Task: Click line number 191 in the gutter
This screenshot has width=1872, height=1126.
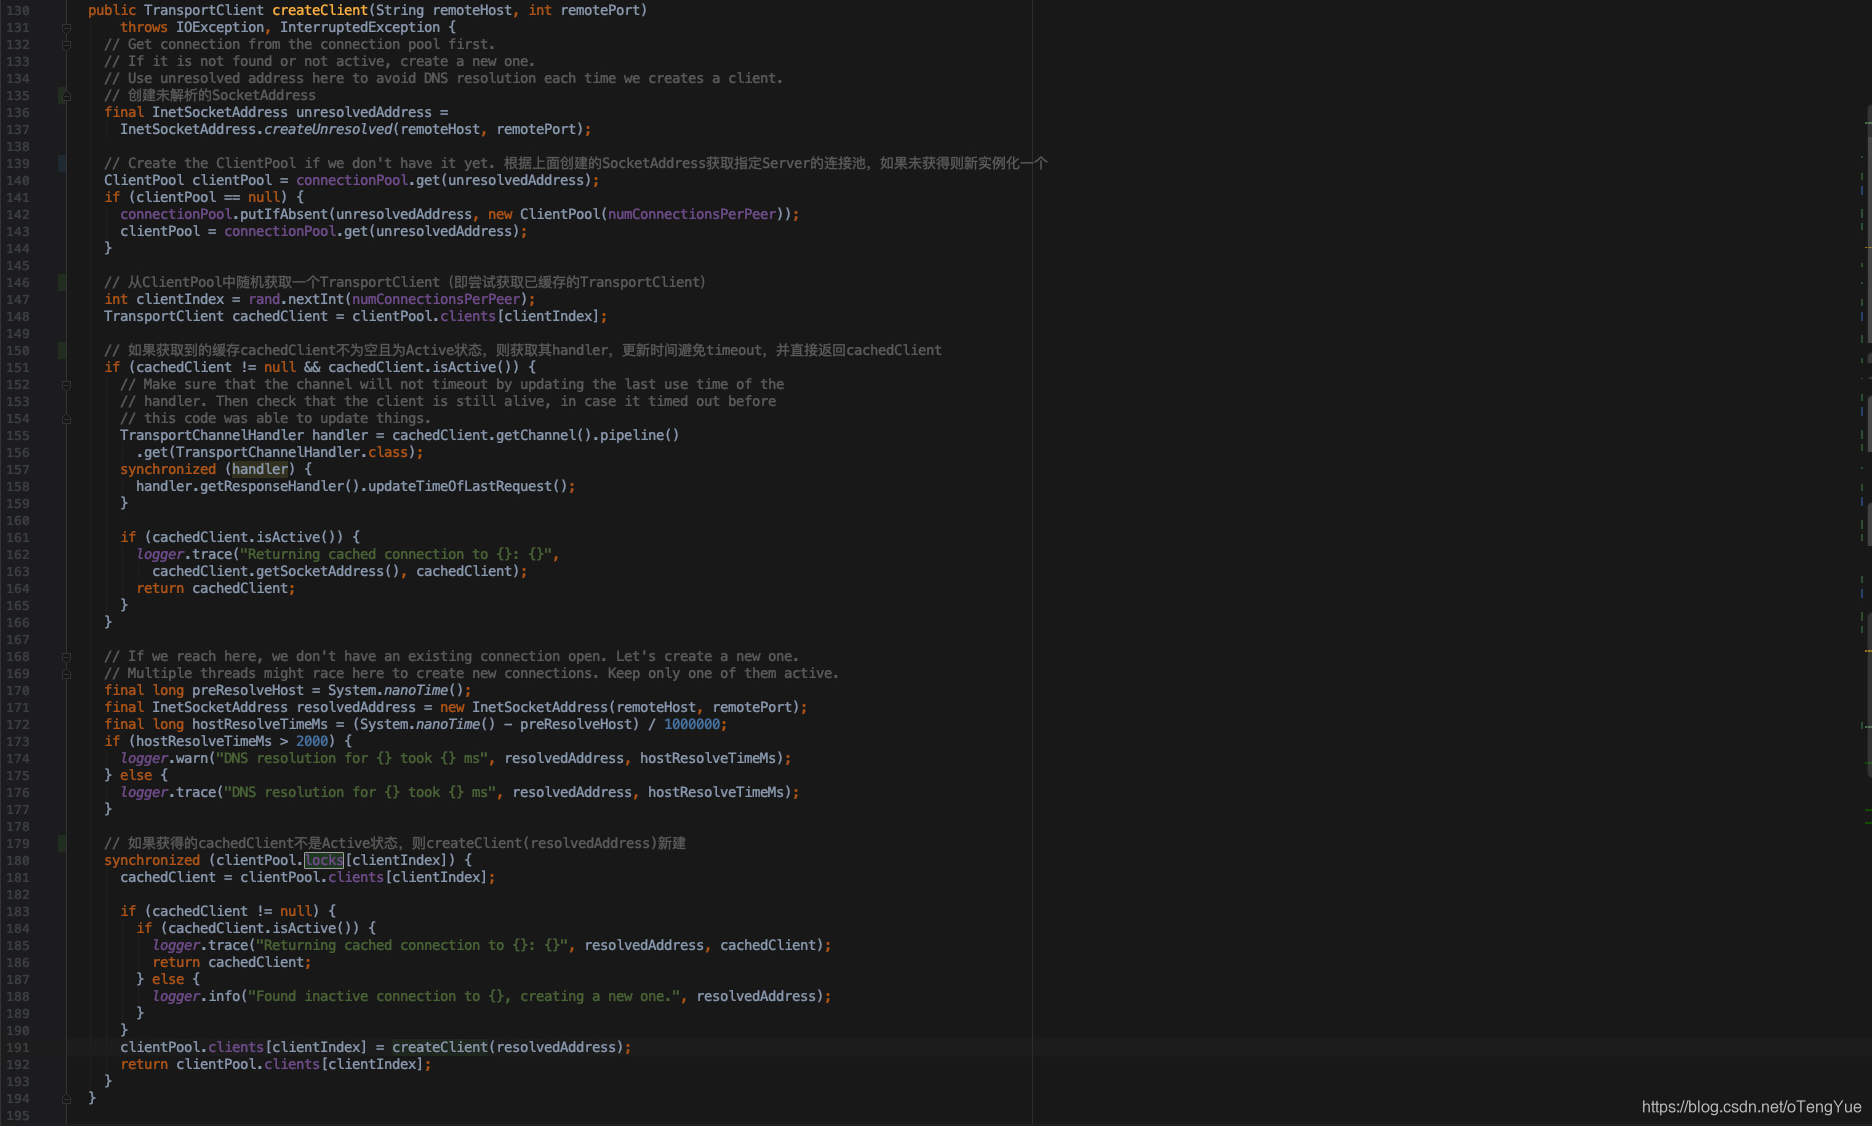Action: click(x=18, y=1048)
